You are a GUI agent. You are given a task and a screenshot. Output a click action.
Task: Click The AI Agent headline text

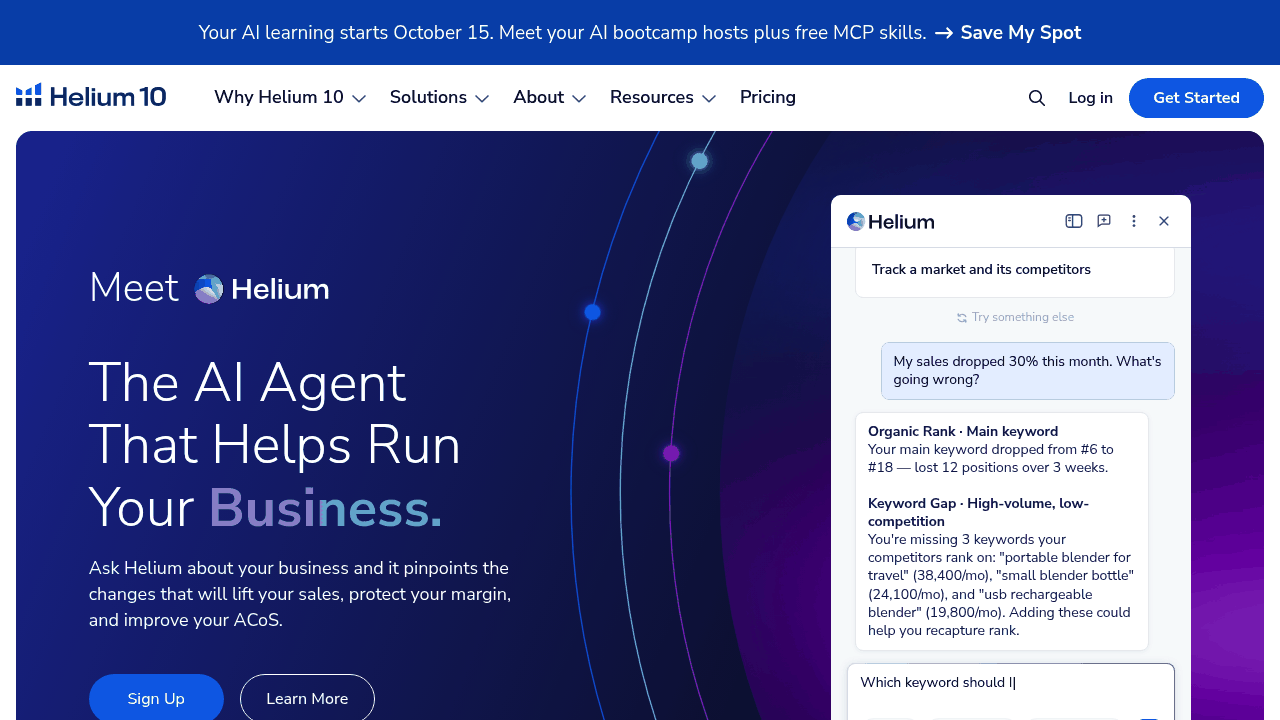click(x=248, y=382)
